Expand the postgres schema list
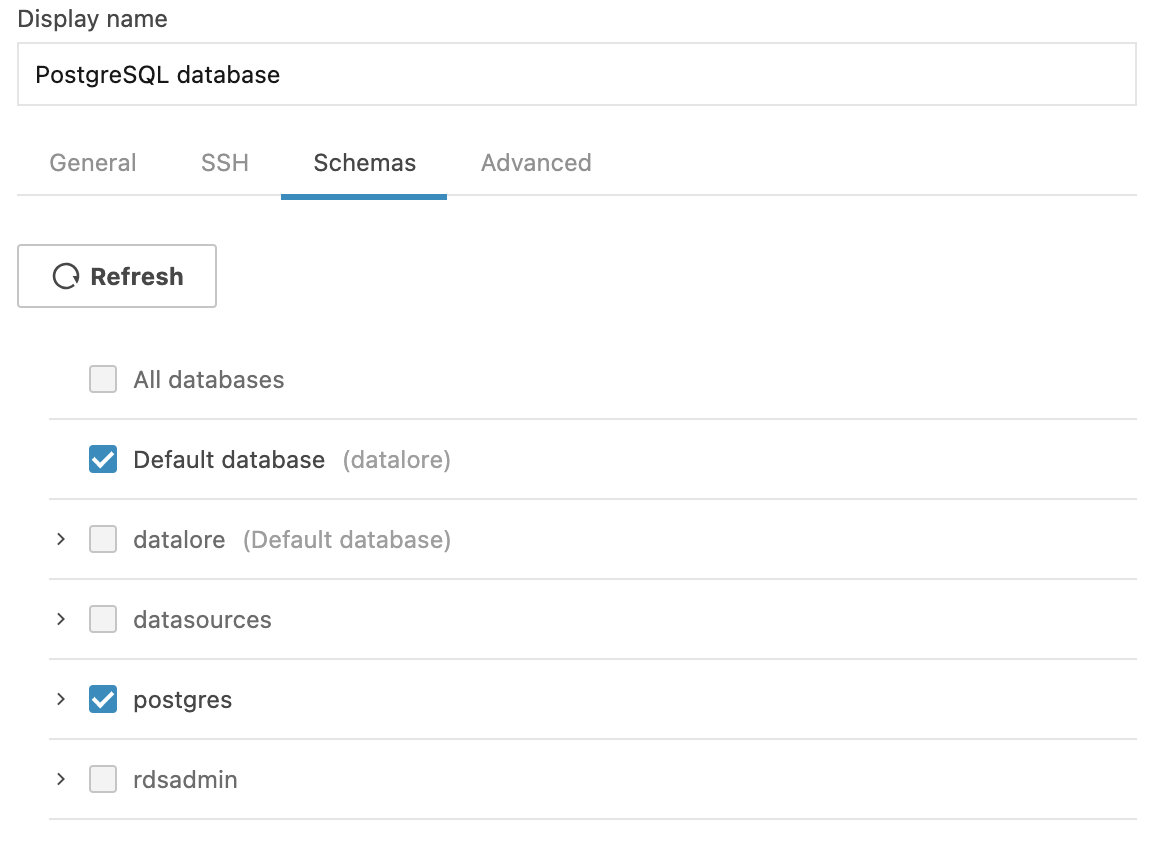 click(x=60, y=699)
